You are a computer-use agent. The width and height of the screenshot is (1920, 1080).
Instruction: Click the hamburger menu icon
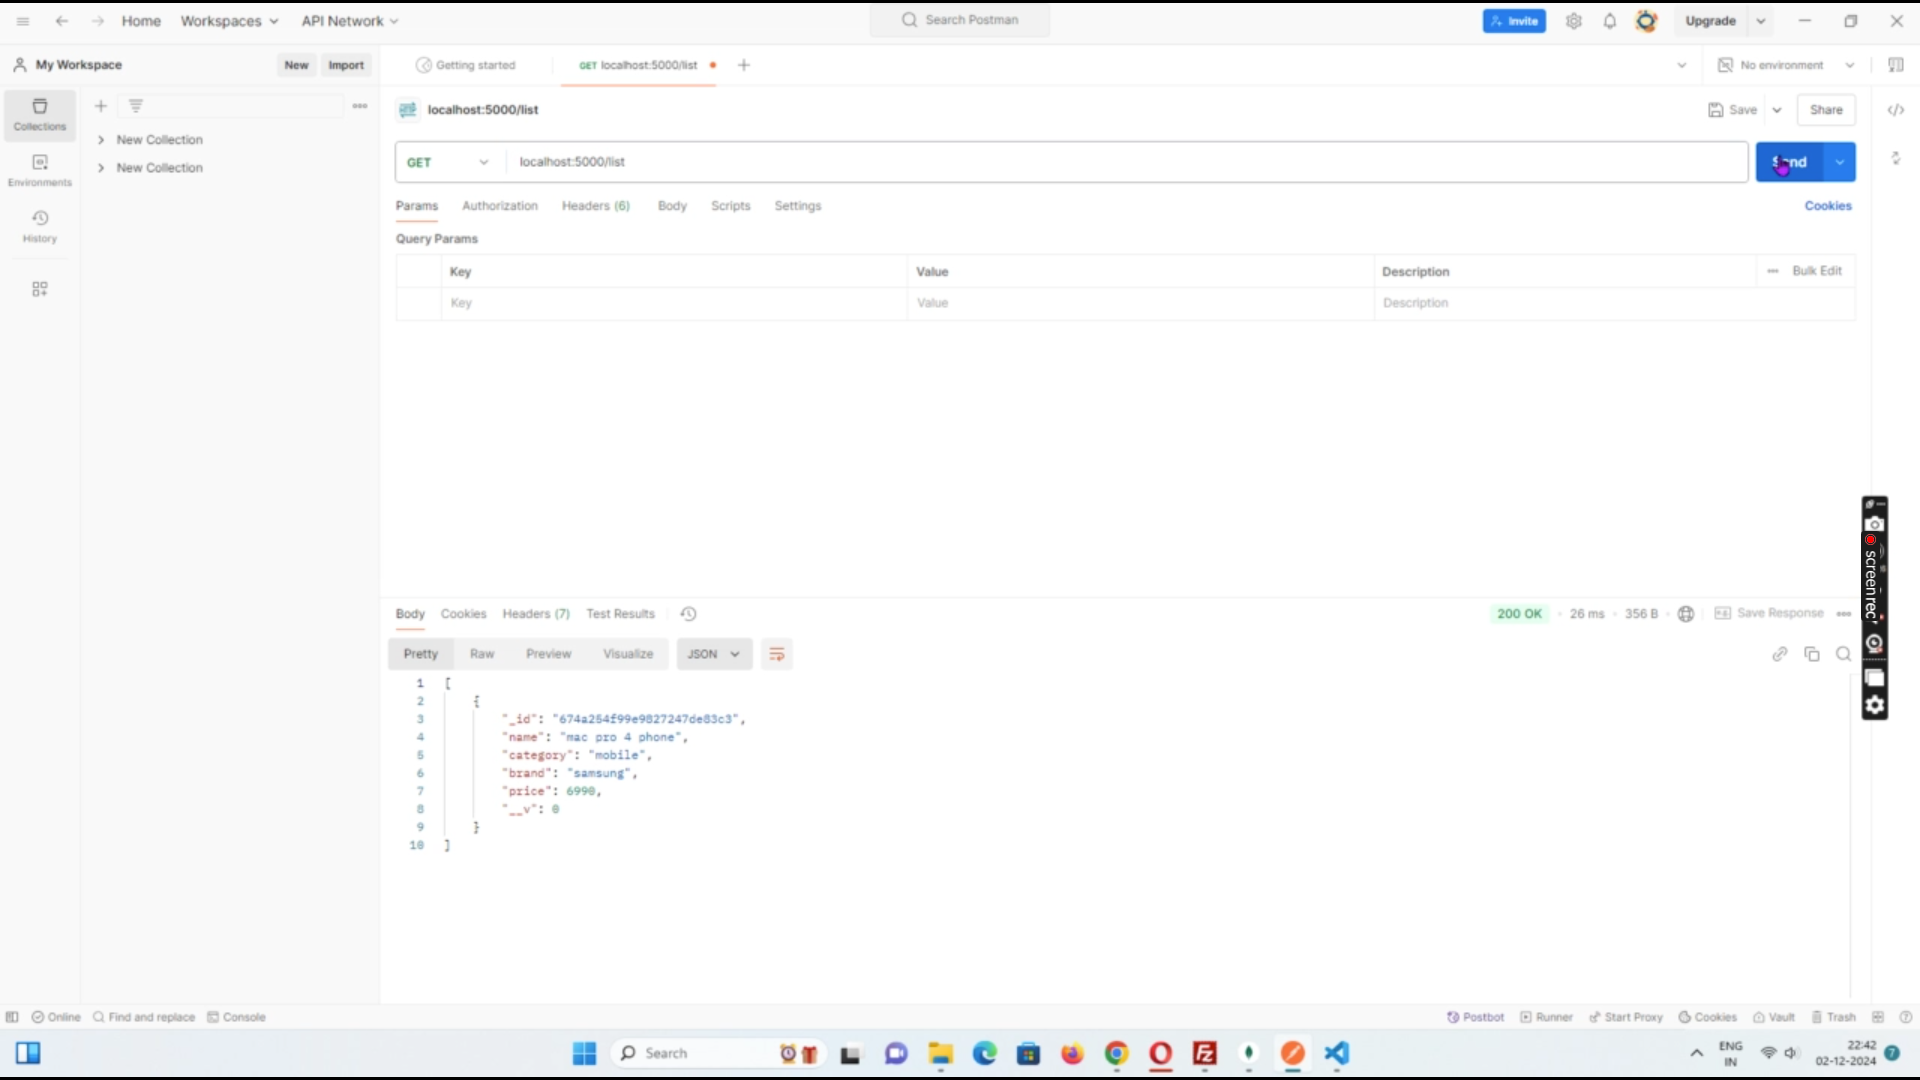23,21
